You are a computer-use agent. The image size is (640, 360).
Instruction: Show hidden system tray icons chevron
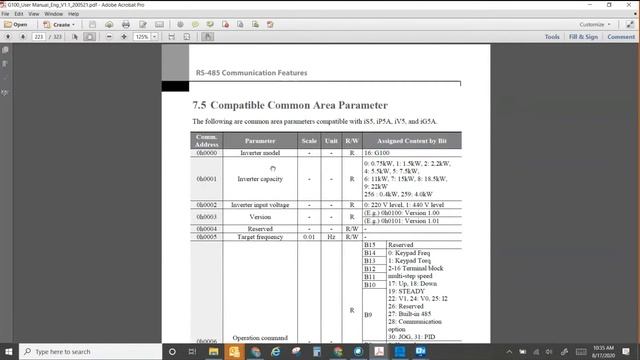[509, 351]
